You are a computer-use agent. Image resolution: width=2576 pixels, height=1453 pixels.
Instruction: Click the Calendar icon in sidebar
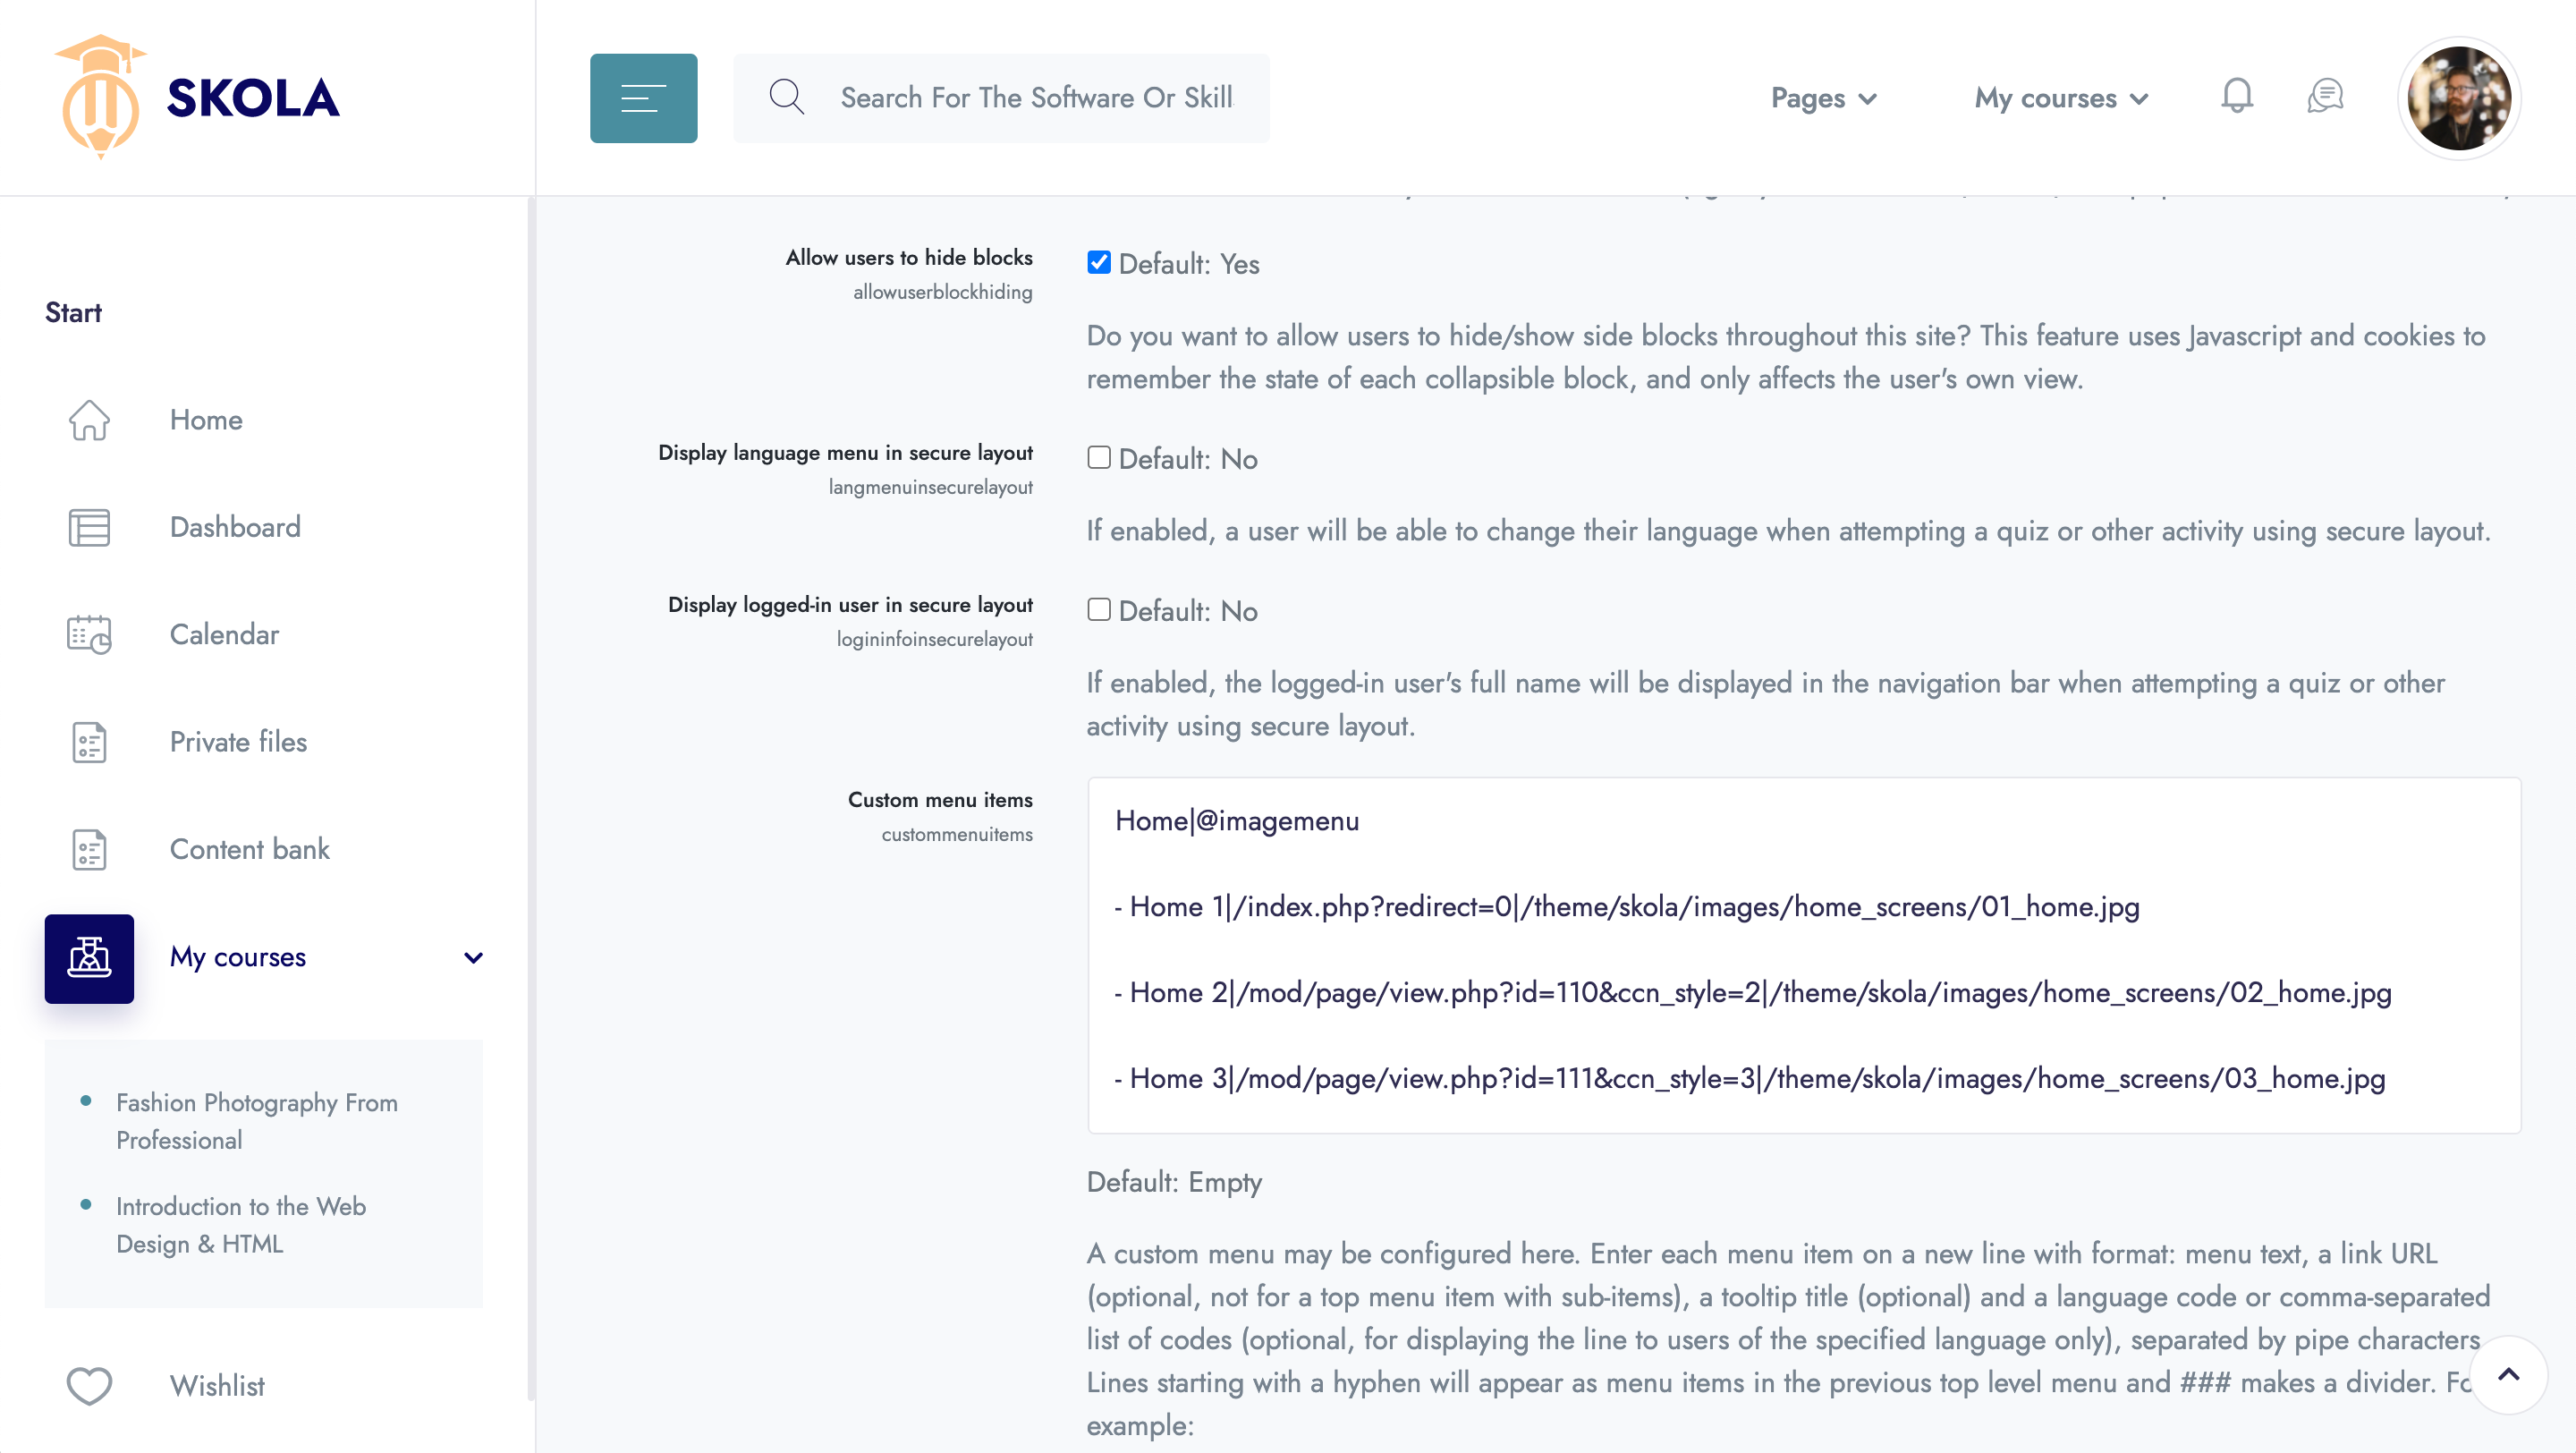click(x=89, y=634)
